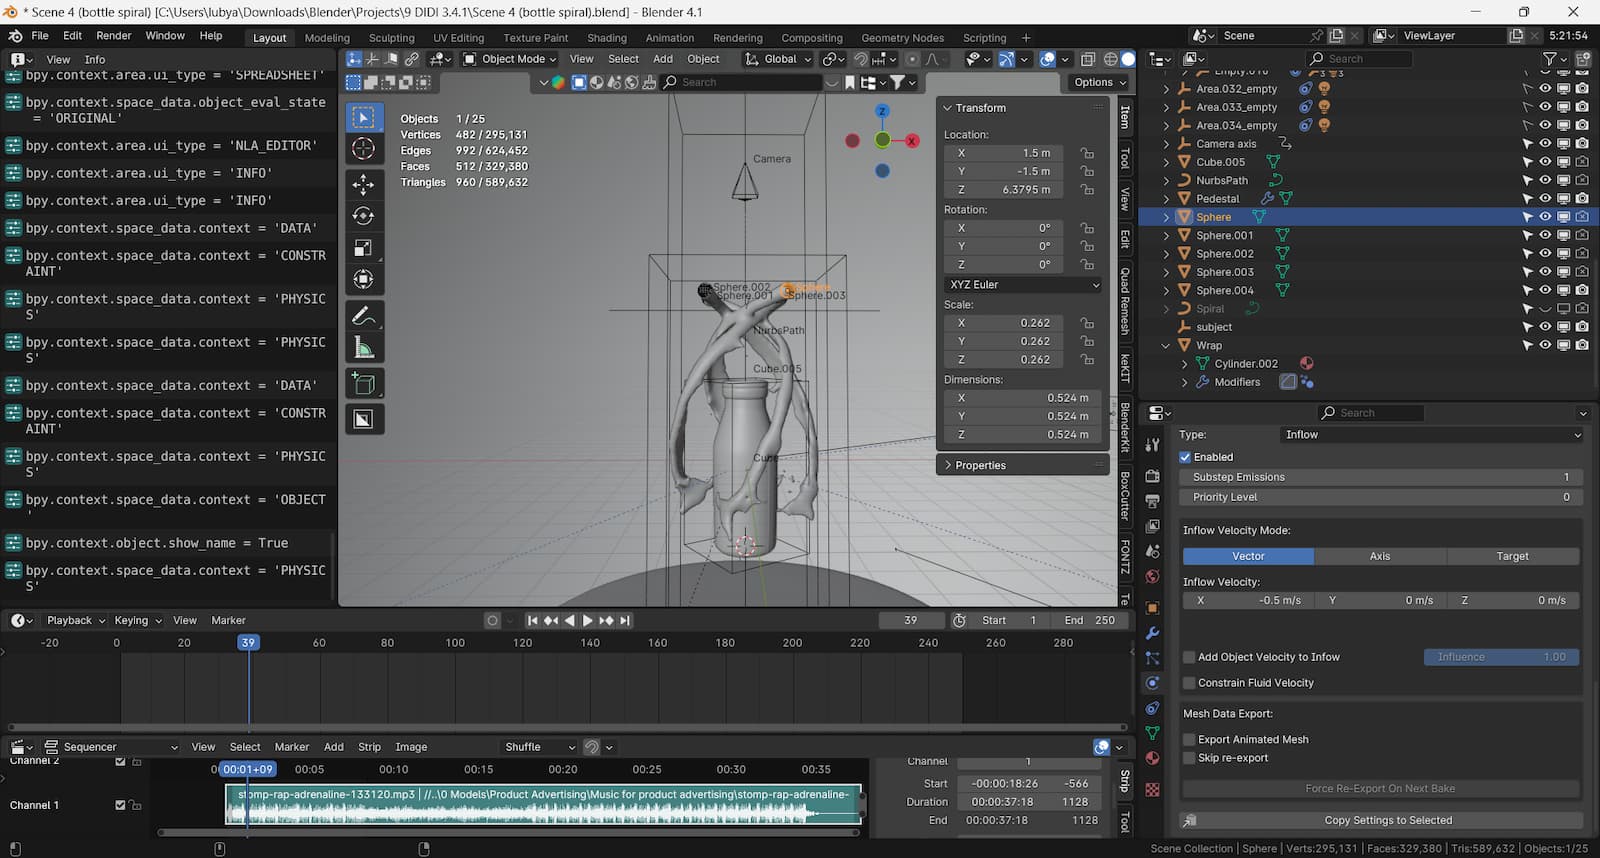Activate the Scale tool
Viewport: 1600px width, 858px height.
coord(364,248)
